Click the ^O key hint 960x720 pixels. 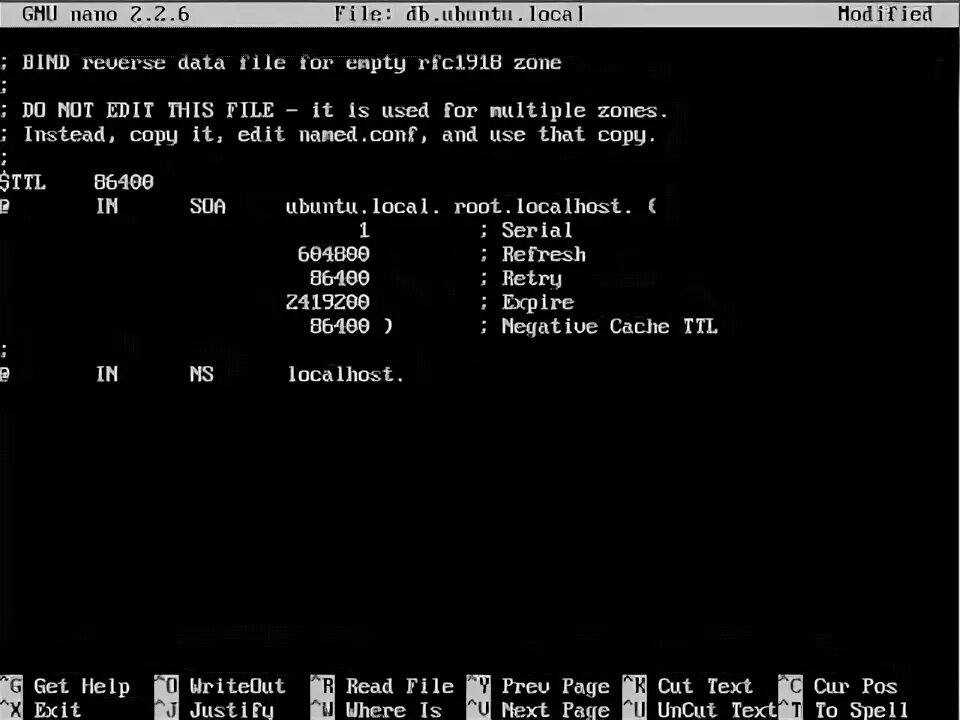166,686
